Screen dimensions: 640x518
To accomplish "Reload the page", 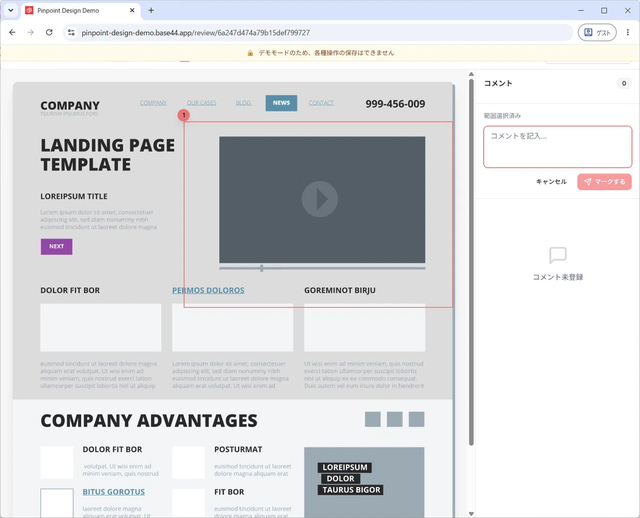I will (49, 32).
